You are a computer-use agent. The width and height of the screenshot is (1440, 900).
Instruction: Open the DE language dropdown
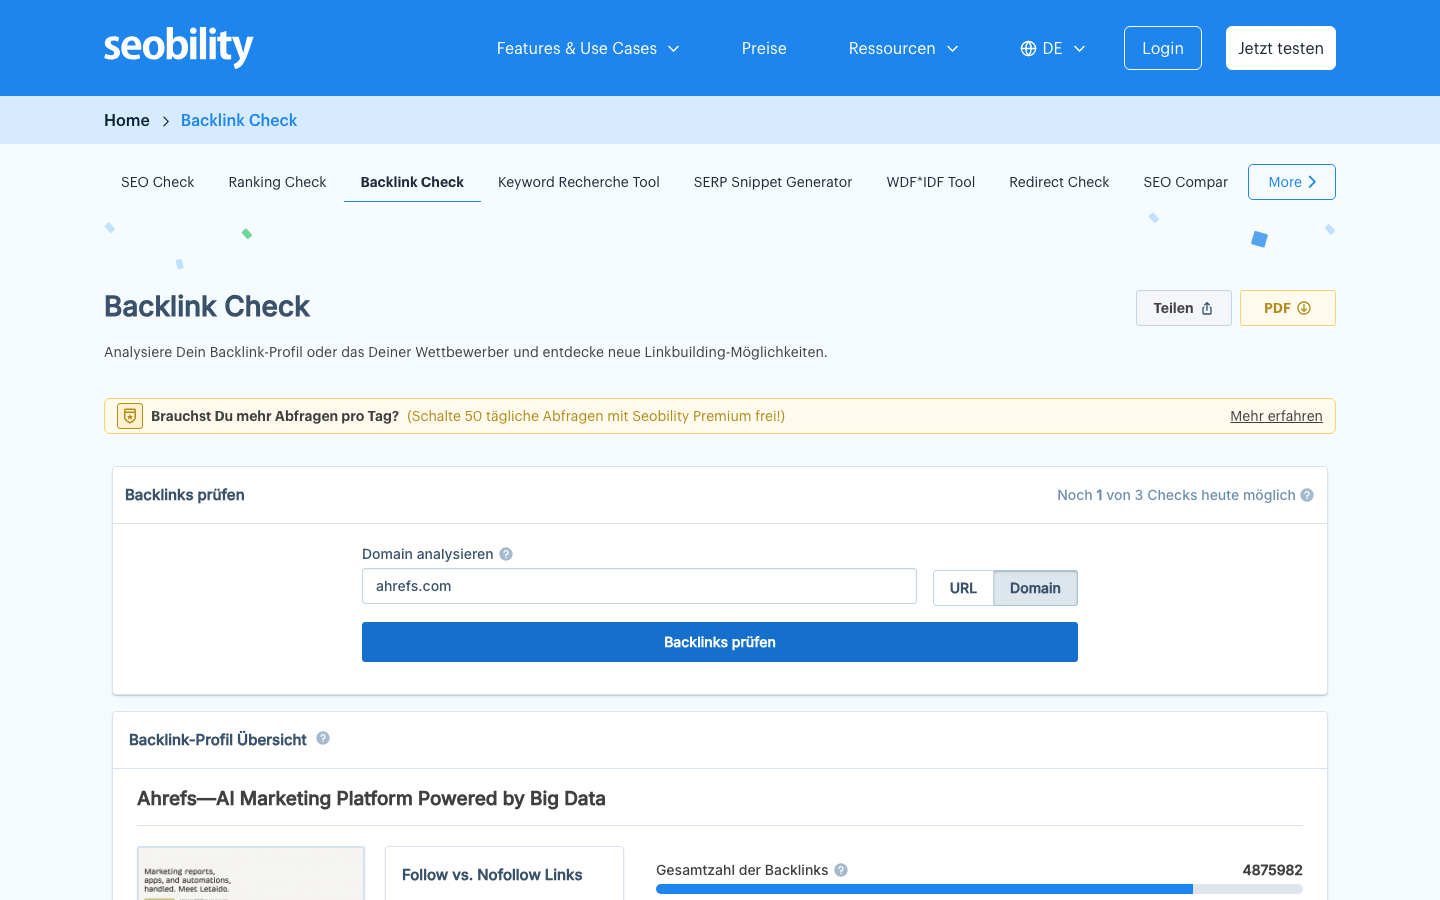tap(1053, 48)
